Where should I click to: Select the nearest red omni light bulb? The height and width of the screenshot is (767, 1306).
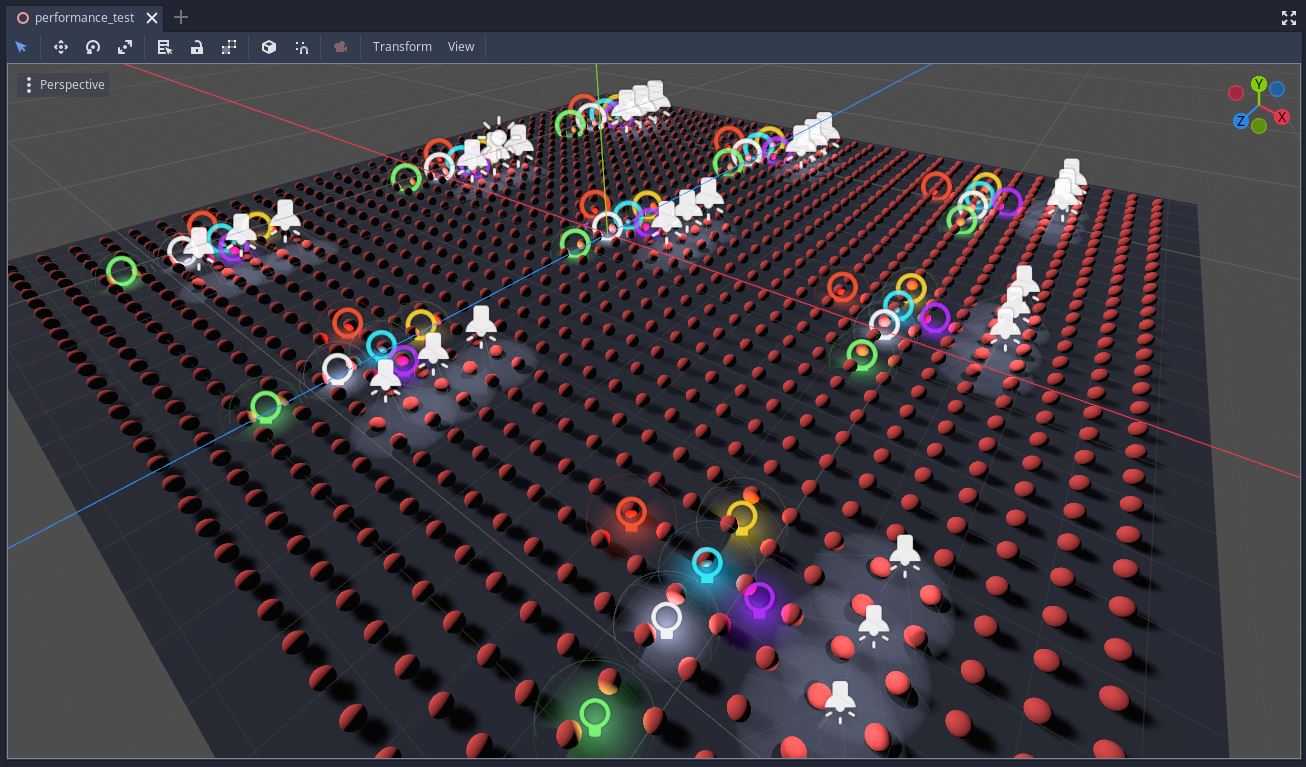point(631,514)
